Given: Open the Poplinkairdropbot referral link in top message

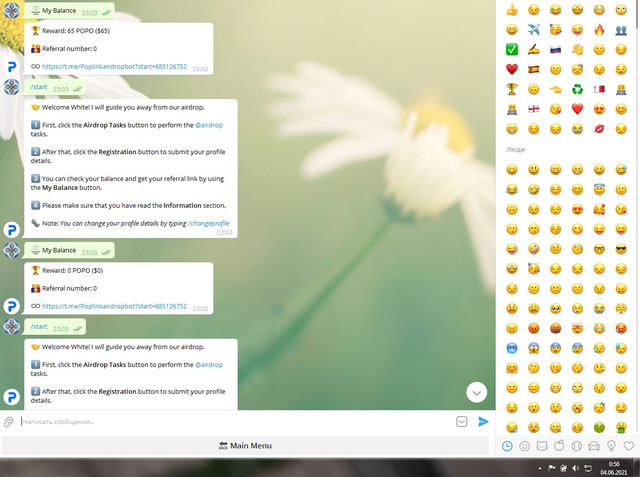Looking at the screenshot, I should coord(114,67).
